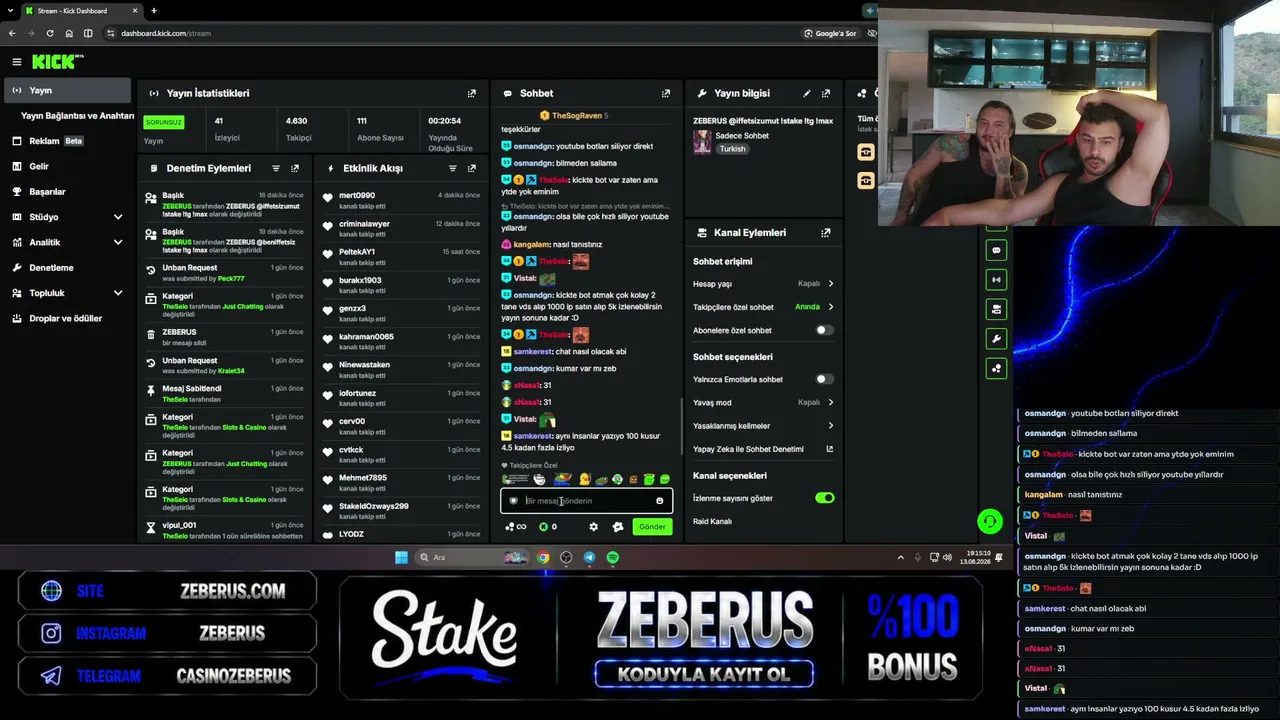Open Yasaklanmış kelimeler list

(x=763, y=426)
